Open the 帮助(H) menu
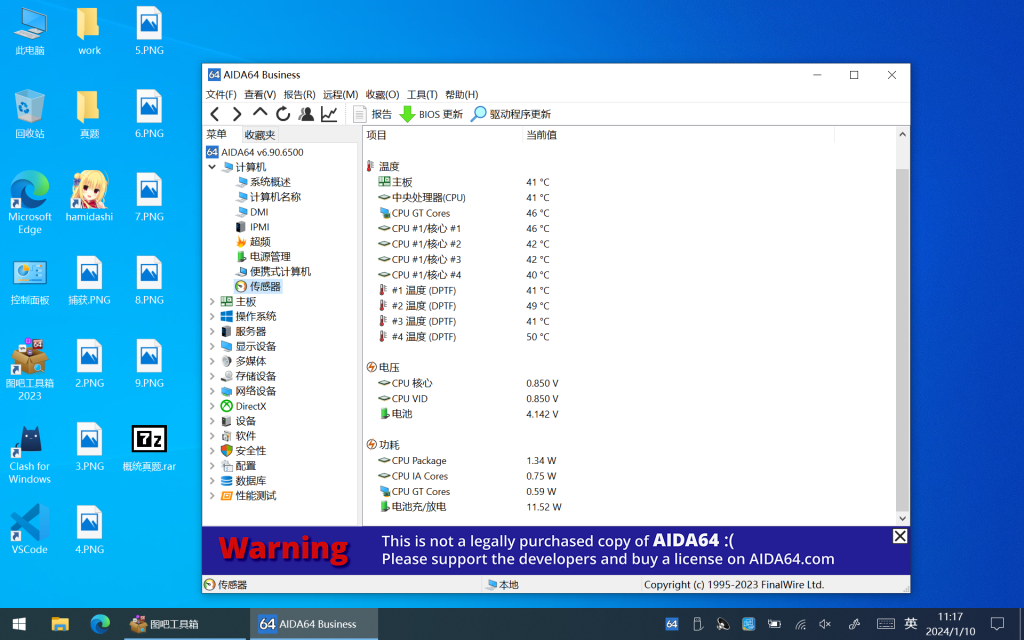This screenshot has width=1024, height=640. 462,95
